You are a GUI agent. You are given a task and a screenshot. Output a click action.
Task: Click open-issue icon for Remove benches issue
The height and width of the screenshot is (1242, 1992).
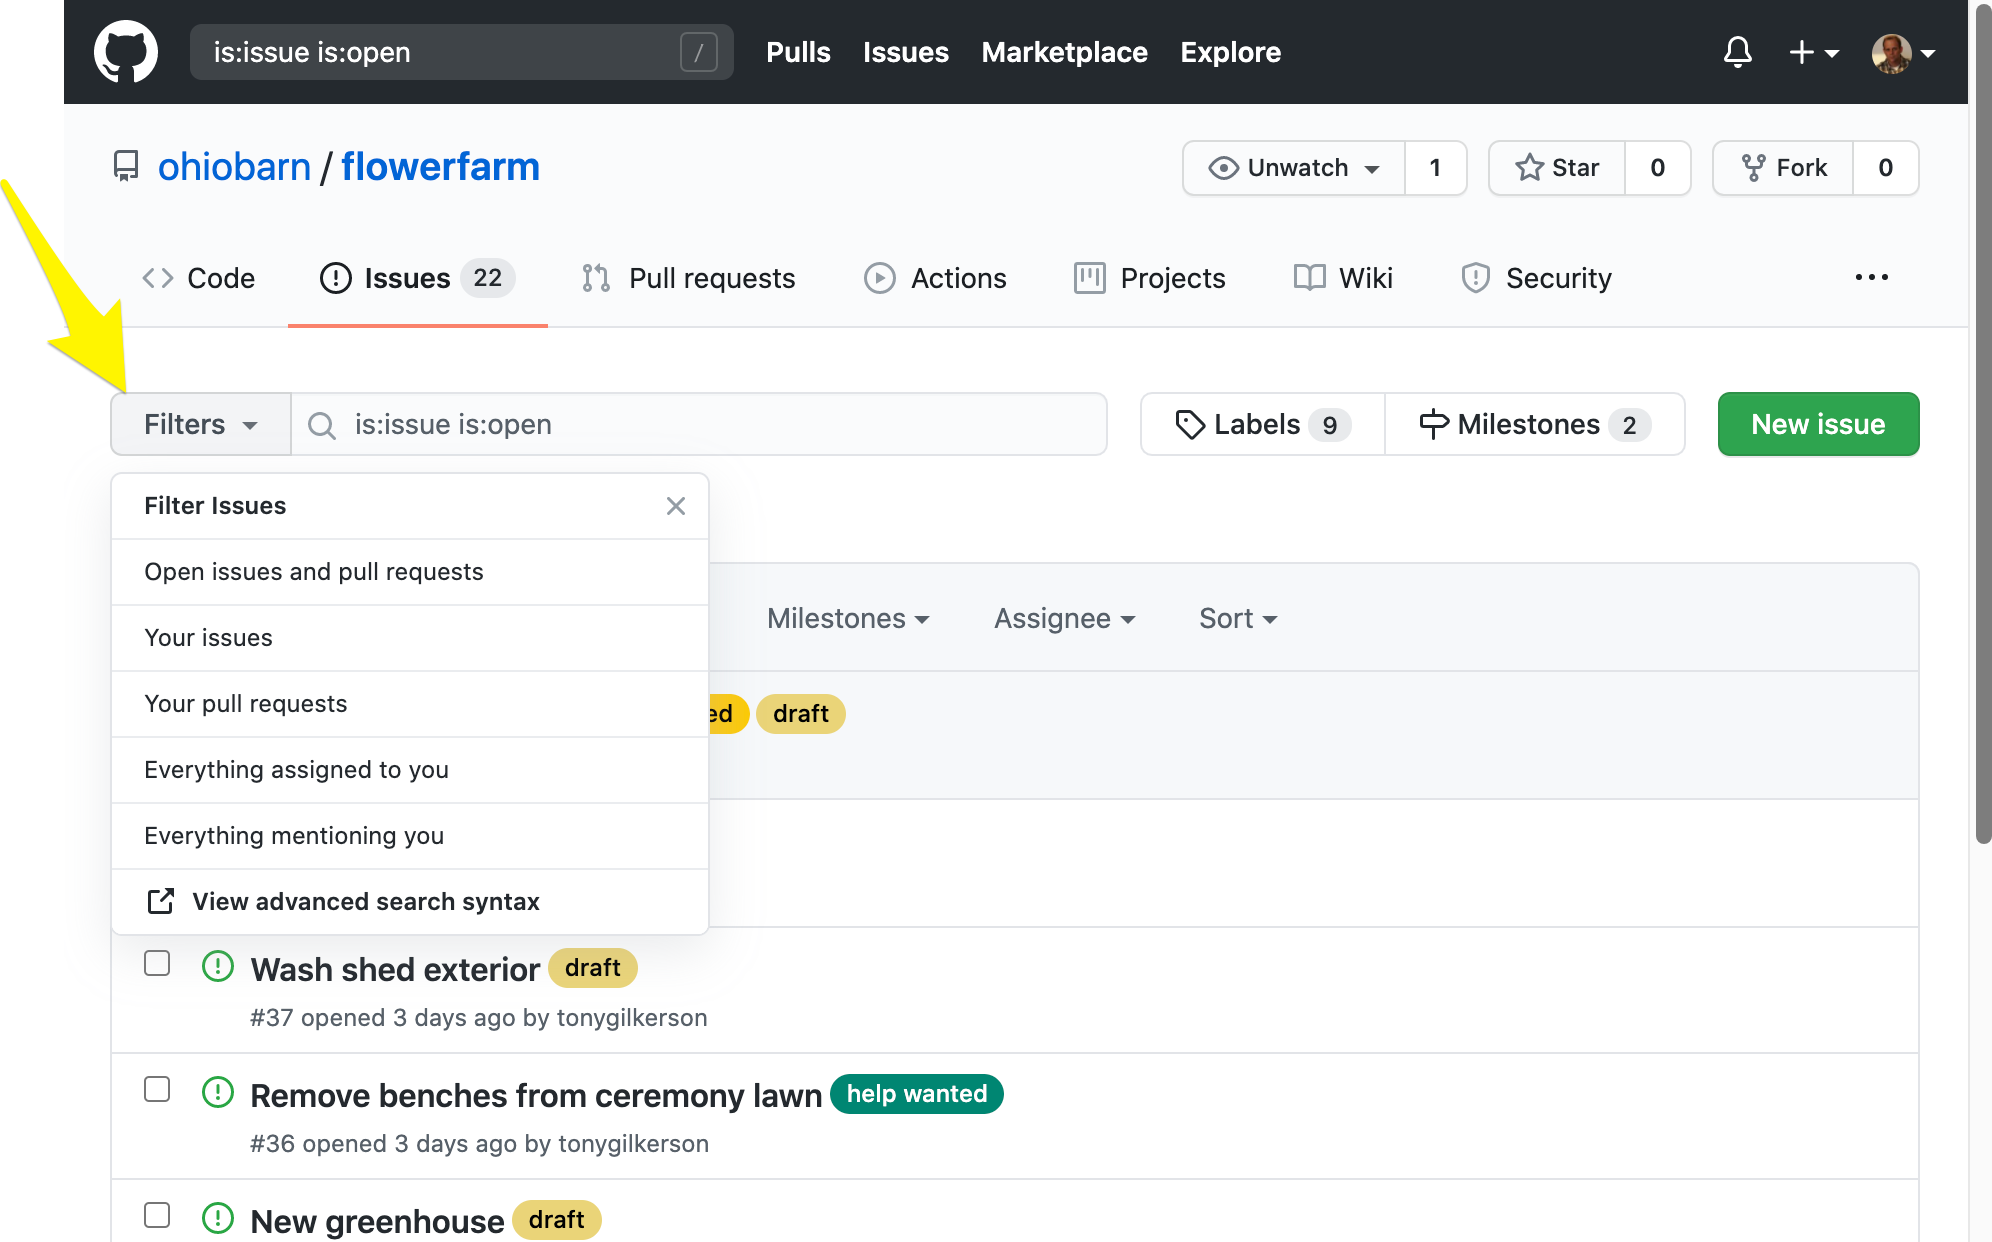click(x=218, y=1092)
